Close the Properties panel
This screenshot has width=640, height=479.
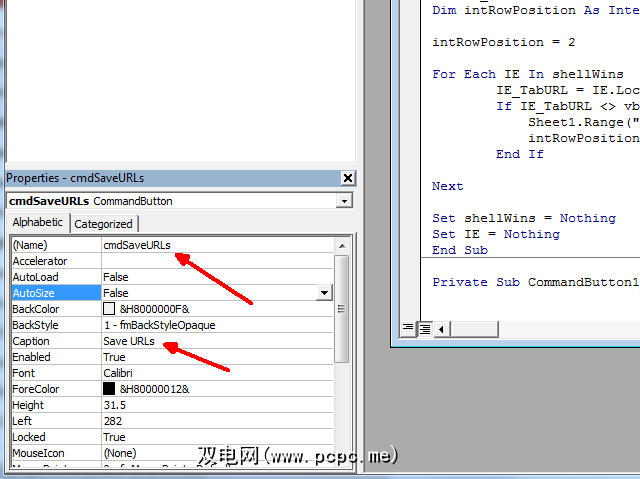348,178
